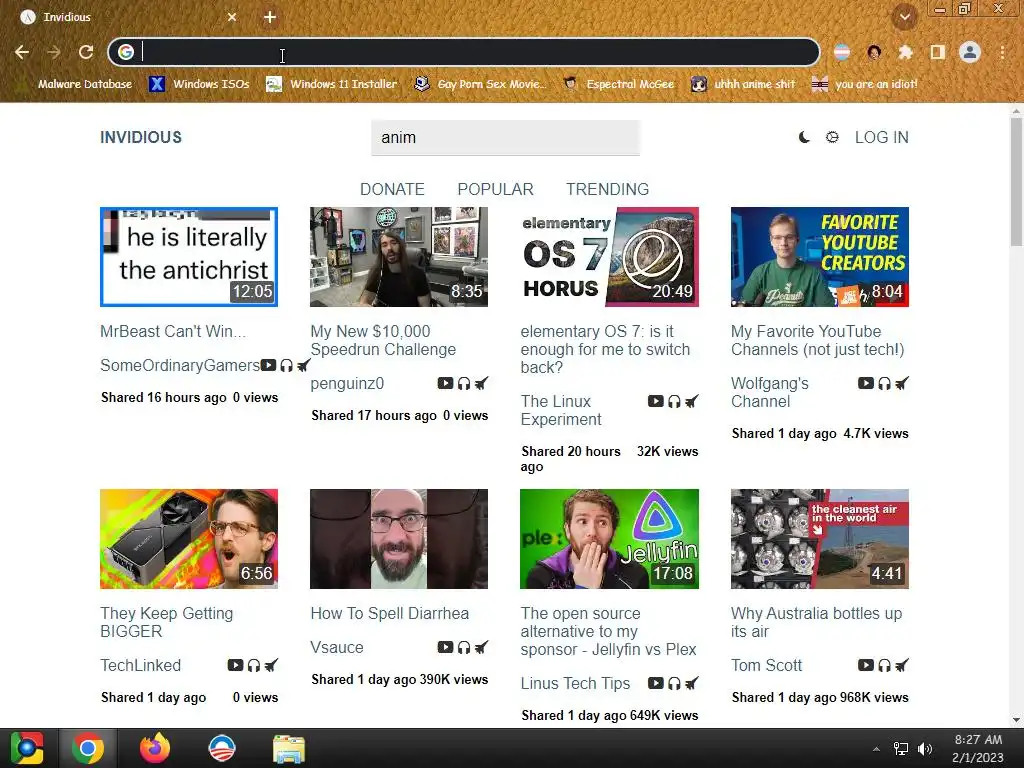The width and height of the screenshot is (1024, 768).
Task: Visit Wolfgang's Channel
Action: 769,392
